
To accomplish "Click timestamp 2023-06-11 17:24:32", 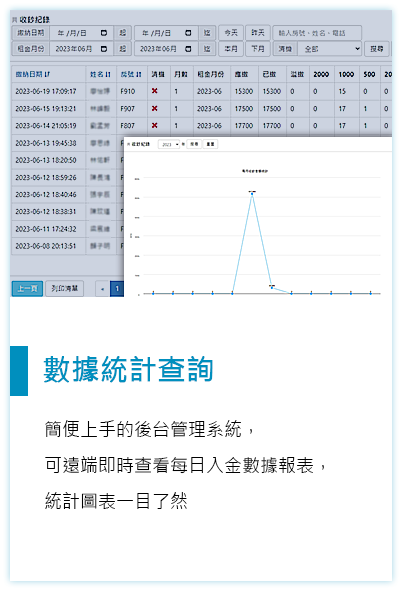I will (46, 229).
